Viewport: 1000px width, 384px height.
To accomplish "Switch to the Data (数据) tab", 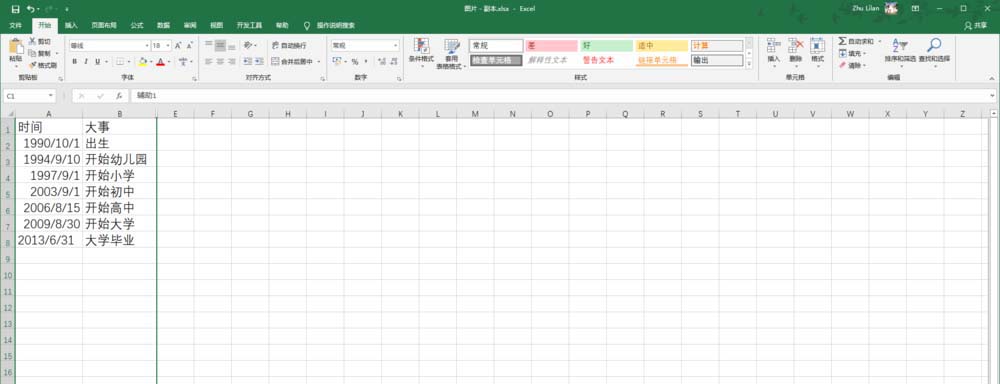I will coord(163,26).
